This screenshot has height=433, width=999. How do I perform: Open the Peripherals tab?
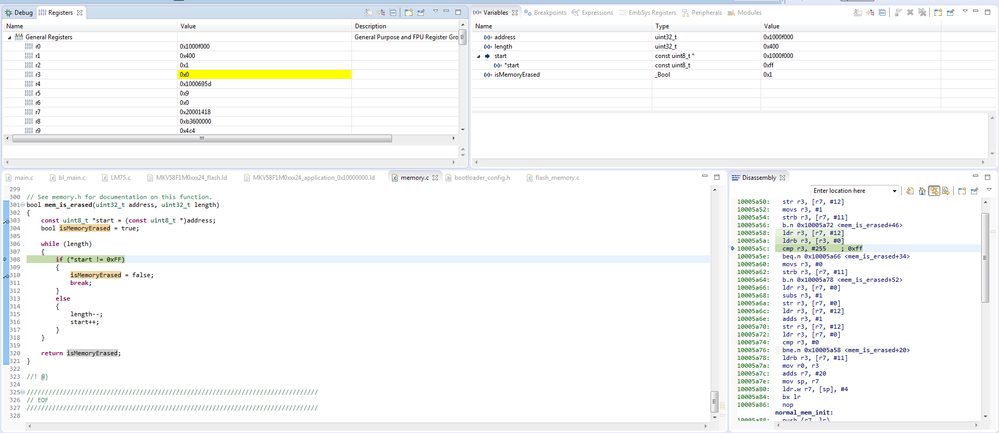point(702,12)
